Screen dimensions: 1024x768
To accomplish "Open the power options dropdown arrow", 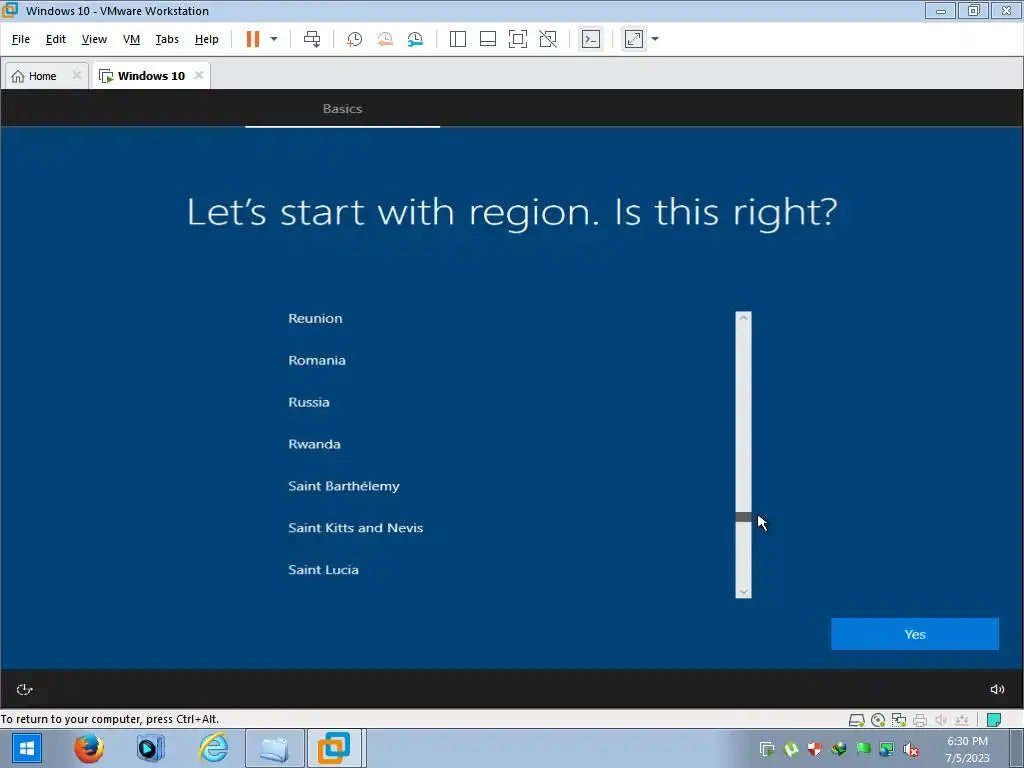I will point(274,39).
